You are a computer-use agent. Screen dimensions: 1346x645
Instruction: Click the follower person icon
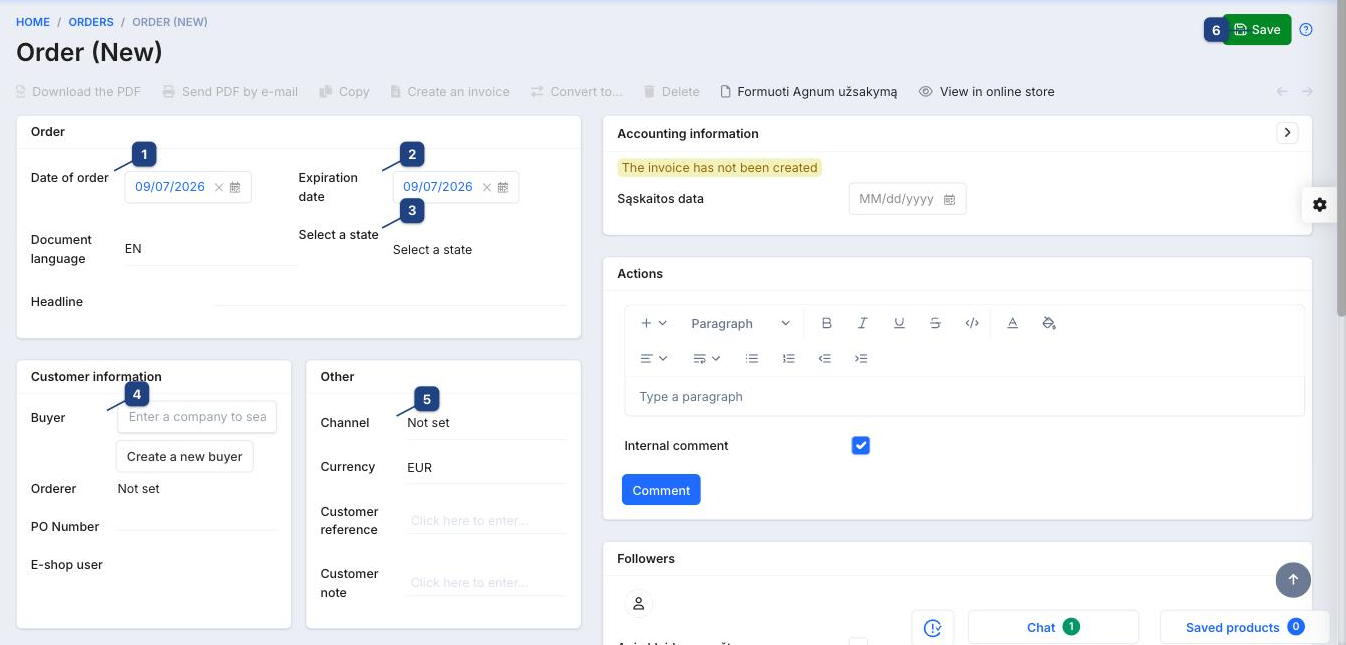pyautogui.click(x=639, y=604)
